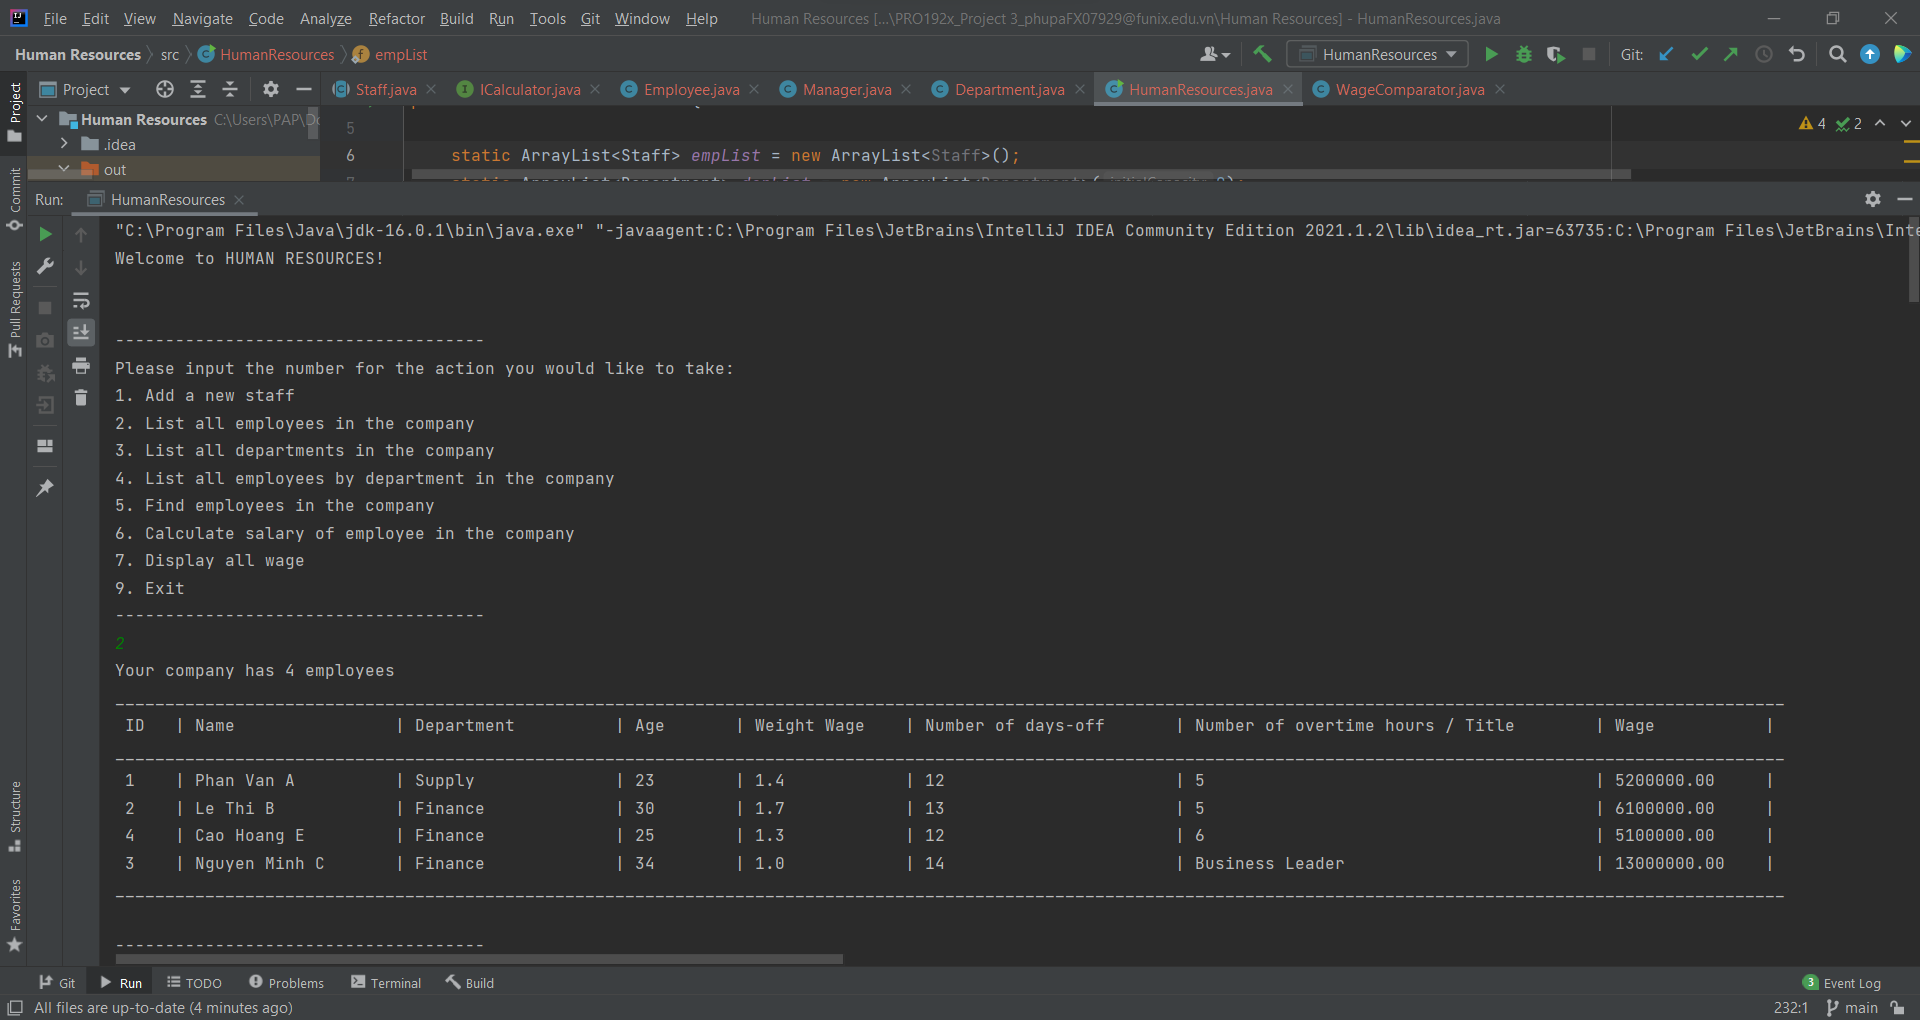Open Run panel gear settings
Image resolution: width=1920 pixels, height=1020 pixels.
[1873, 199]
